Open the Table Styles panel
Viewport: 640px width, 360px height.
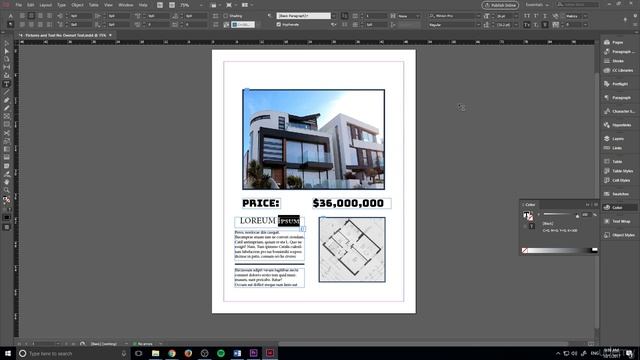coord(618,171)
